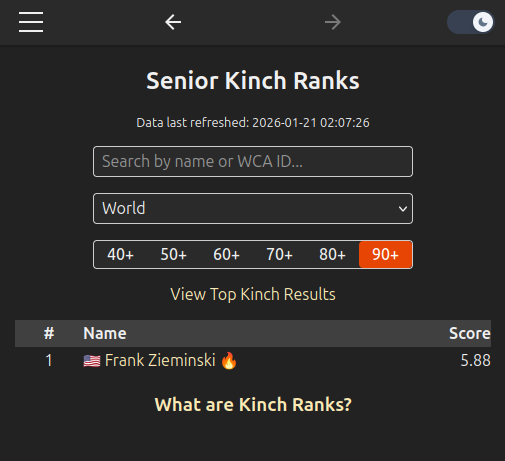505x461 pixels.
Task: Switch to the 60+ age filter
Action: pyautogui.click(x=226, y=255)
